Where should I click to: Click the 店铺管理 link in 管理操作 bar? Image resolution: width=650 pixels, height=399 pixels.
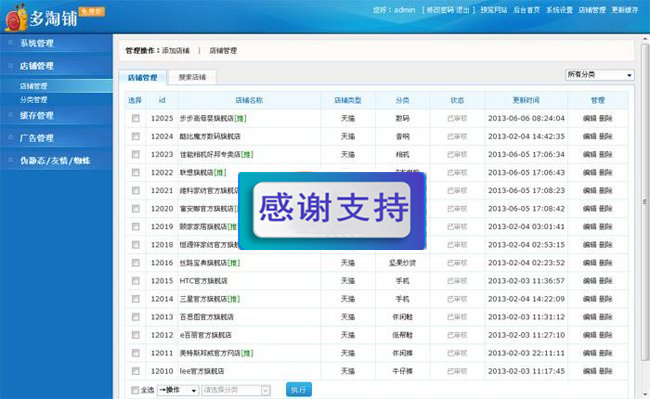[223, 51]
